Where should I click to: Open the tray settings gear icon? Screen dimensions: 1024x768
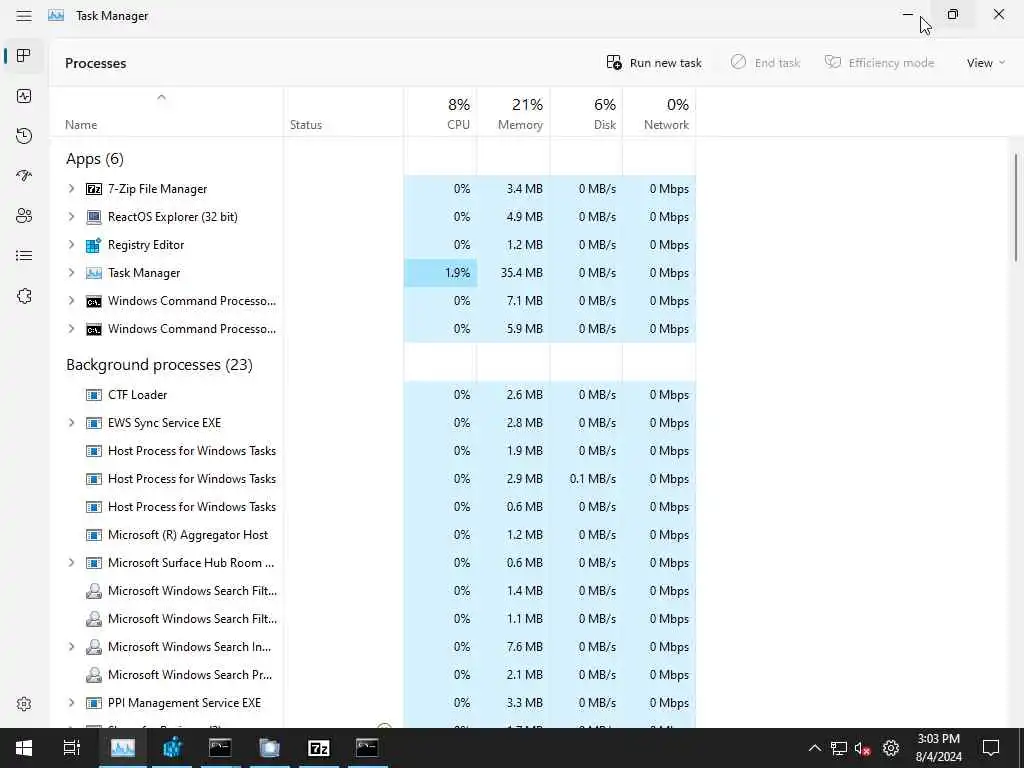891,748
